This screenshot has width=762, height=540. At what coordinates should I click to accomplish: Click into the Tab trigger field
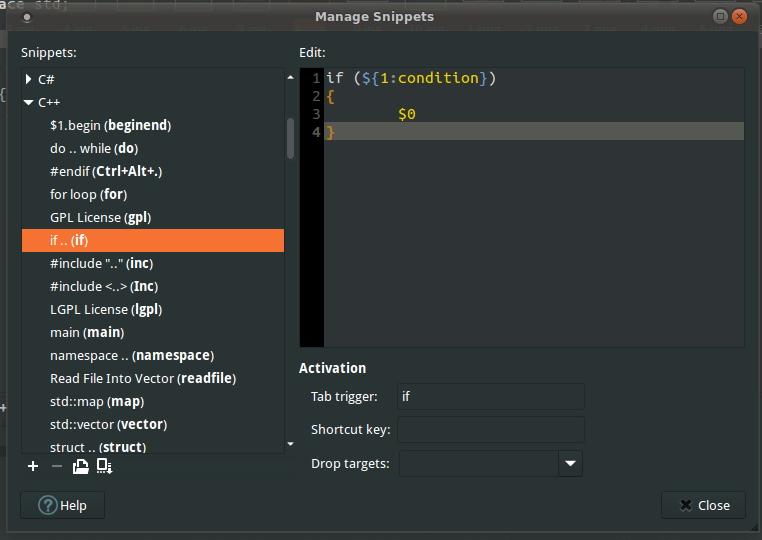click(491, 397)
